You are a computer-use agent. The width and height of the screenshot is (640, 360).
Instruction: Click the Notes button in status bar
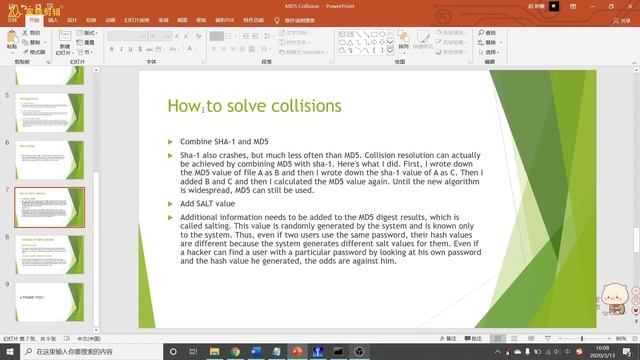pos(448,339)
